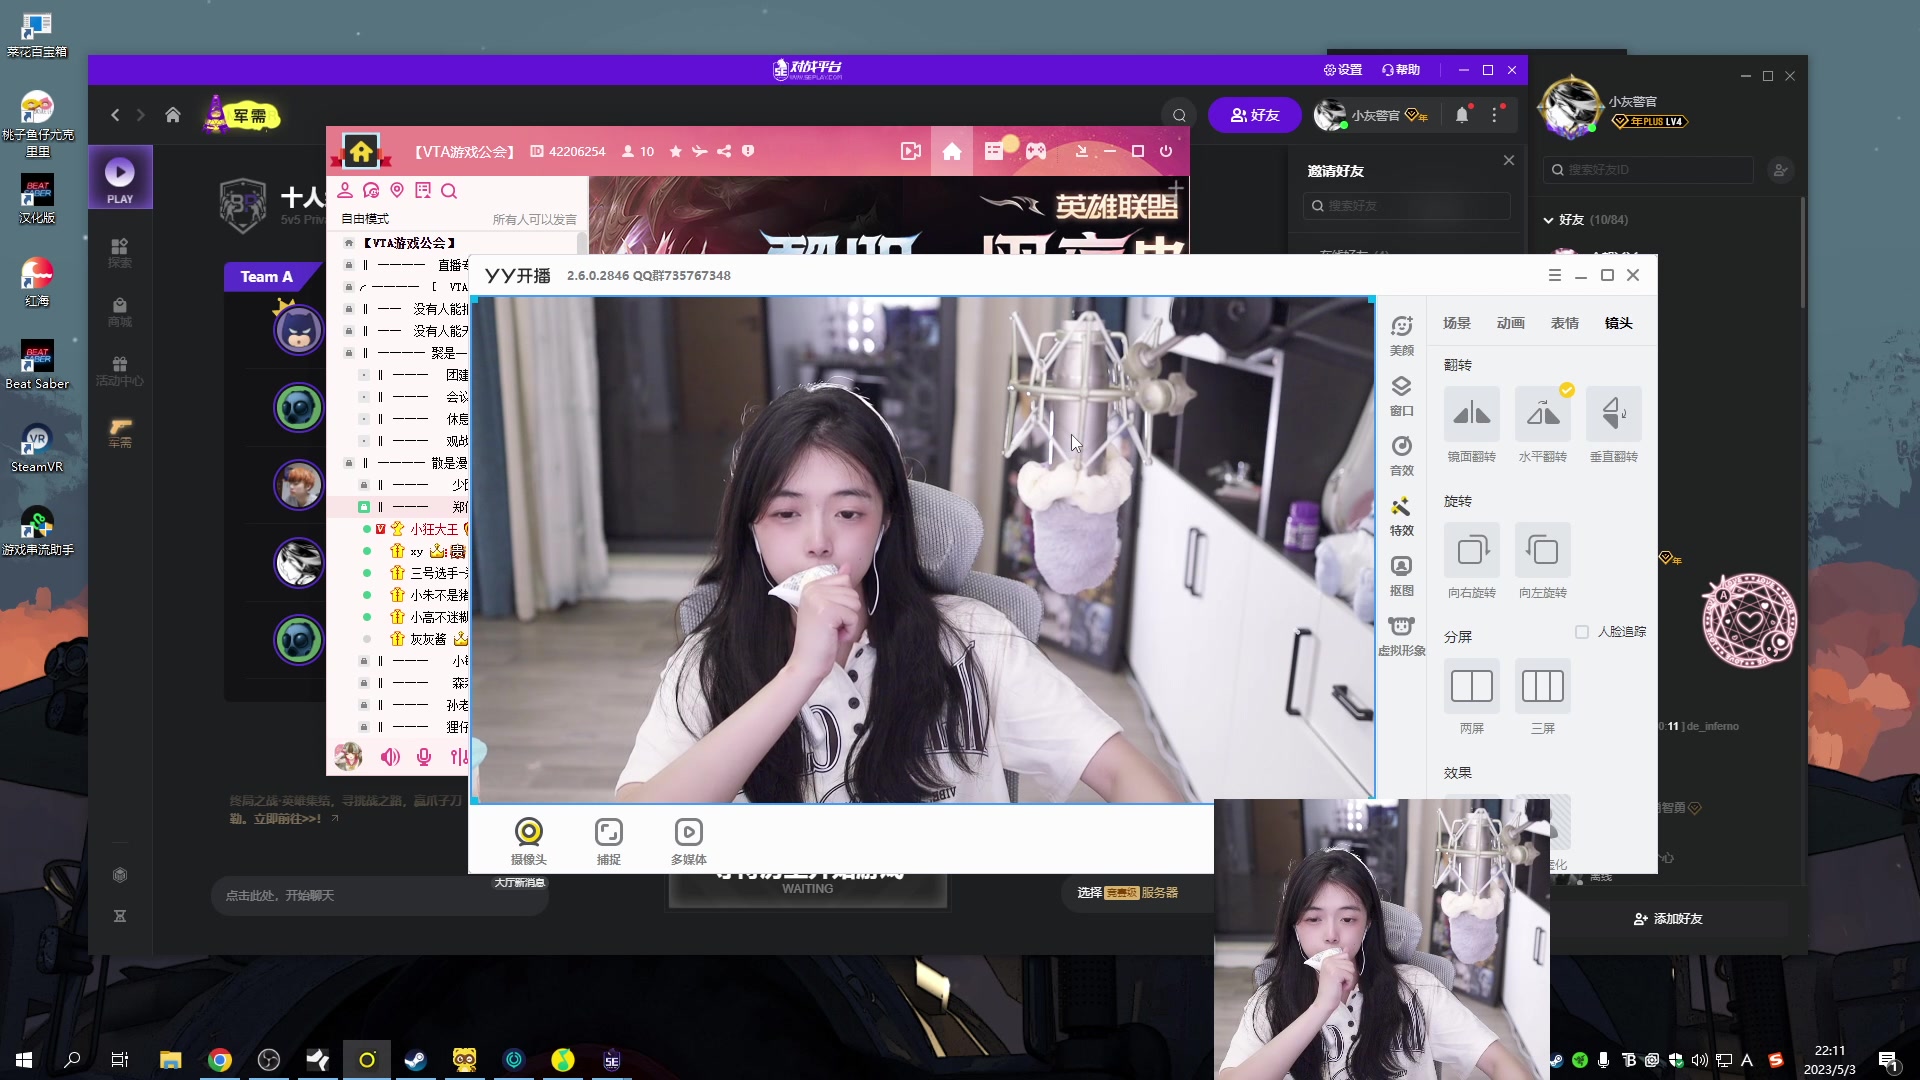The image size is (1920, 1080).
Task: Select the 多媒体 media source
Action: tap(688, 841)
